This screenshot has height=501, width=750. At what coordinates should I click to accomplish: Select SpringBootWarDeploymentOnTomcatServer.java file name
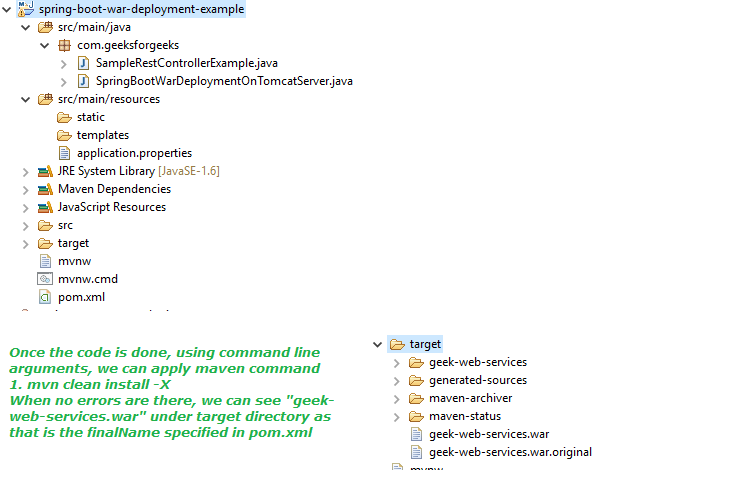(224, 81)
